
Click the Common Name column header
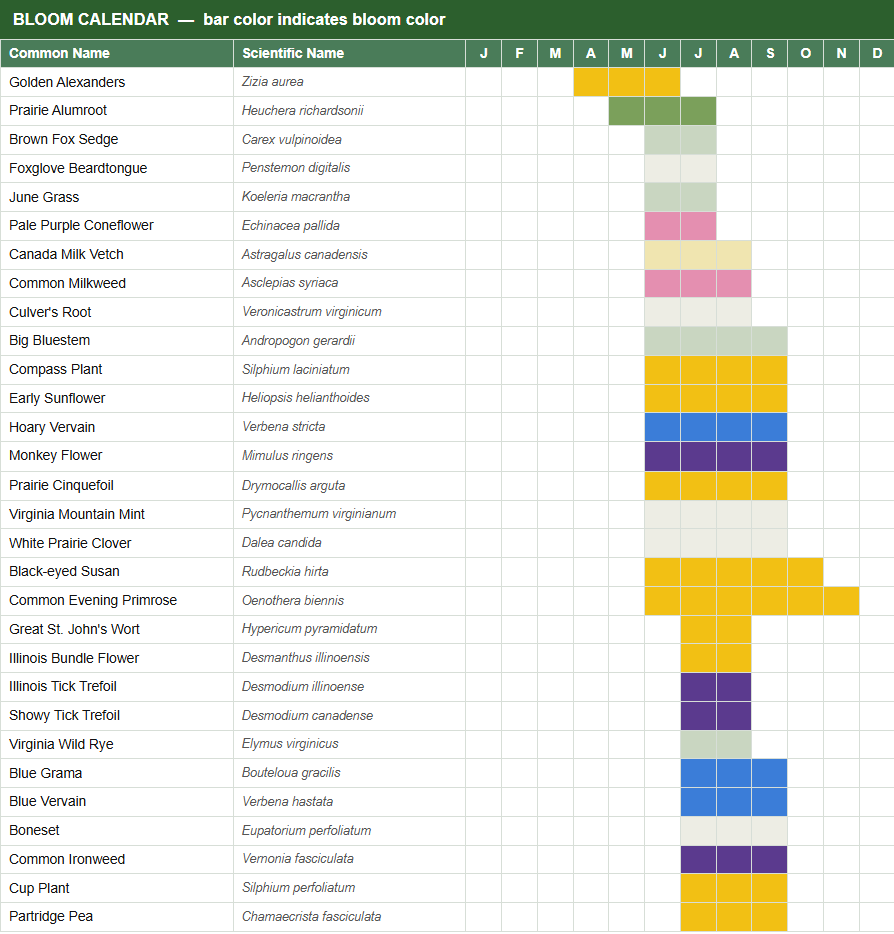point(117,54)
